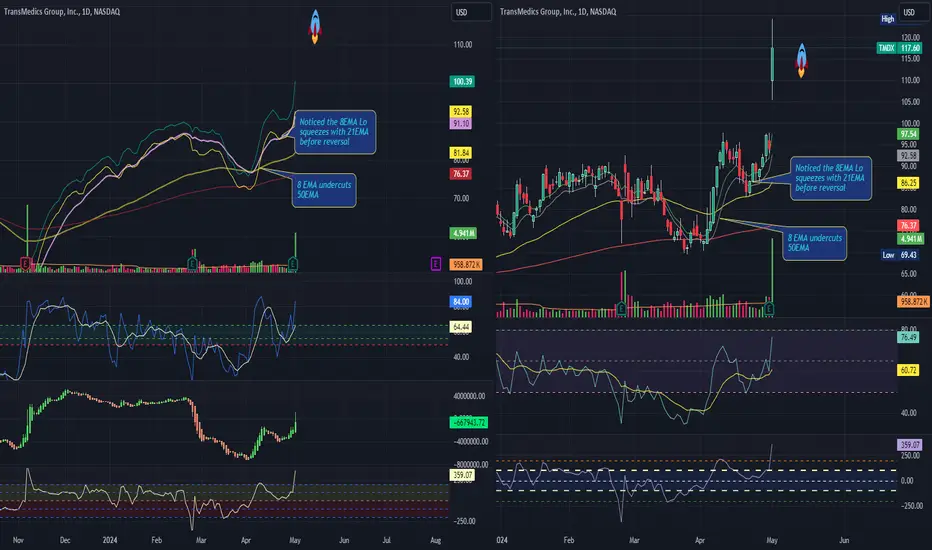Click the 117.60 last price label
Image resolution: width=932 pixels, height=550 pixels.
click(910, 48)
